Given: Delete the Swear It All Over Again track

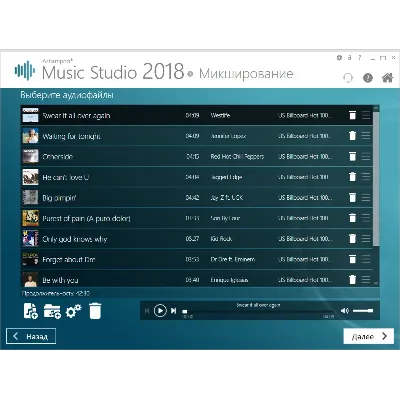Looking at the screenshot, I should 352,115.
